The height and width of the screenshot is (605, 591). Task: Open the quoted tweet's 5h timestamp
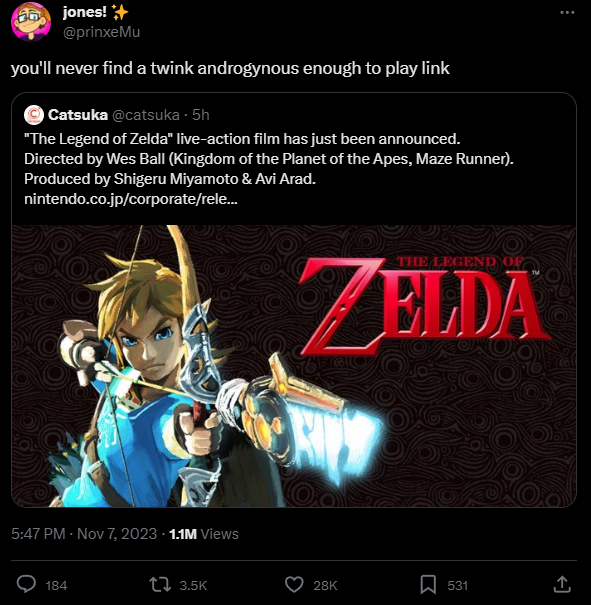tap(201, 115)
